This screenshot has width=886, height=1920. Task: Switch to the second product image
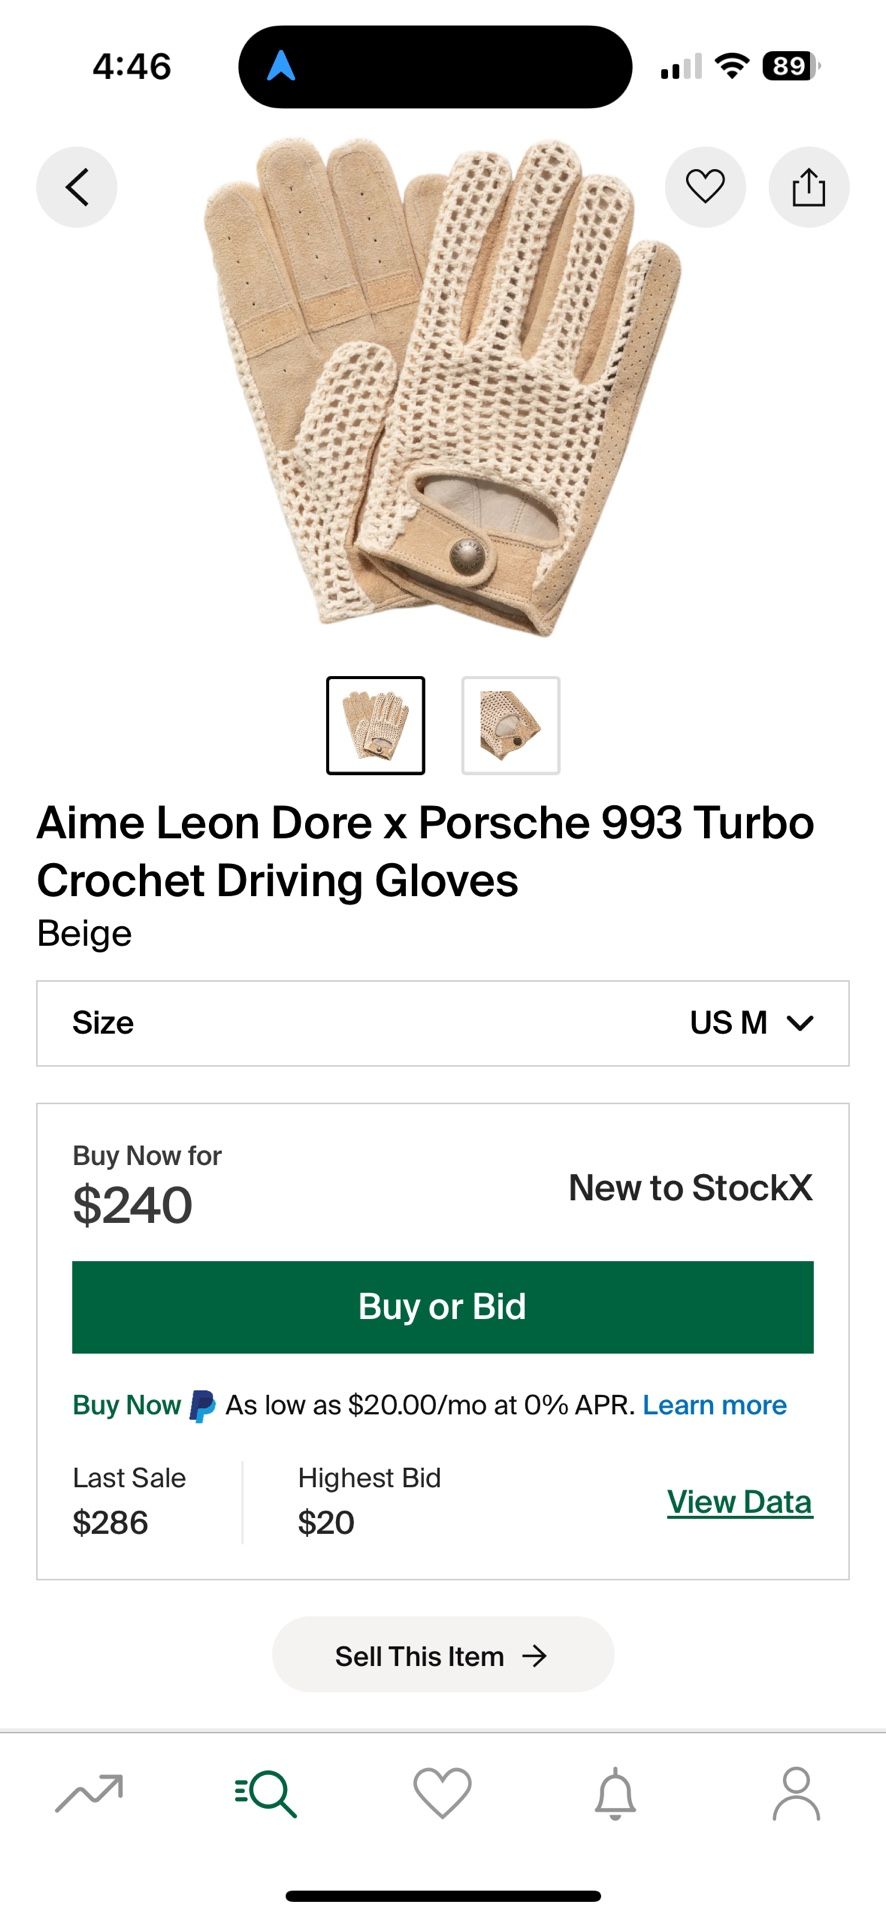coord(510,724)
